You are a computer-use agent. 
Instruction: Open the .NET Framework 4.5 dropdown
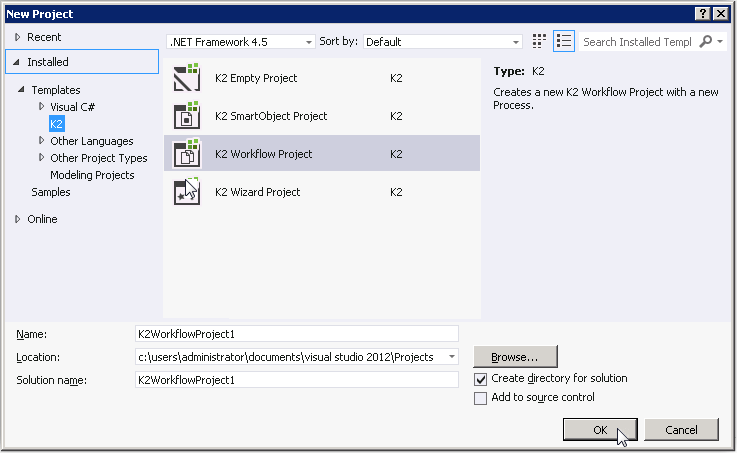point(241,42)
